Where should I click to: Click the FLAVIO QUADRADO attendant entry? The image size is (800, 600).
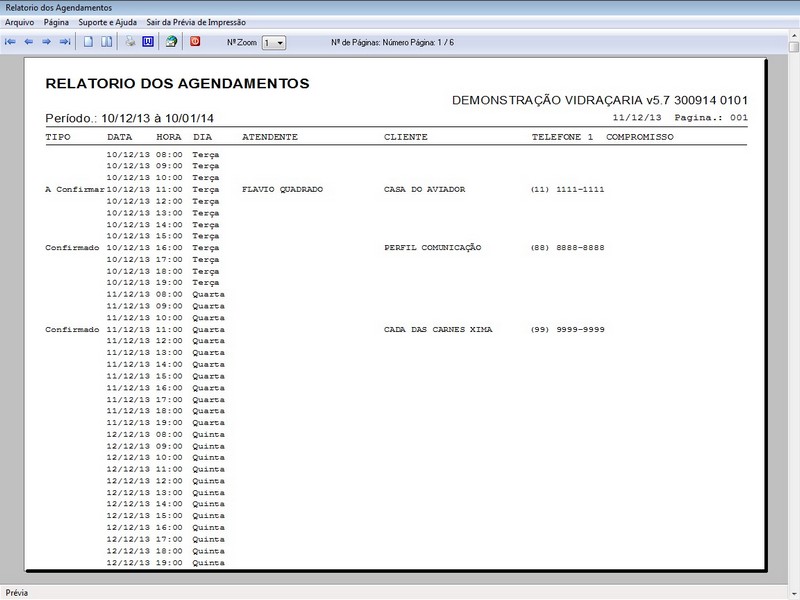(282, 189)
